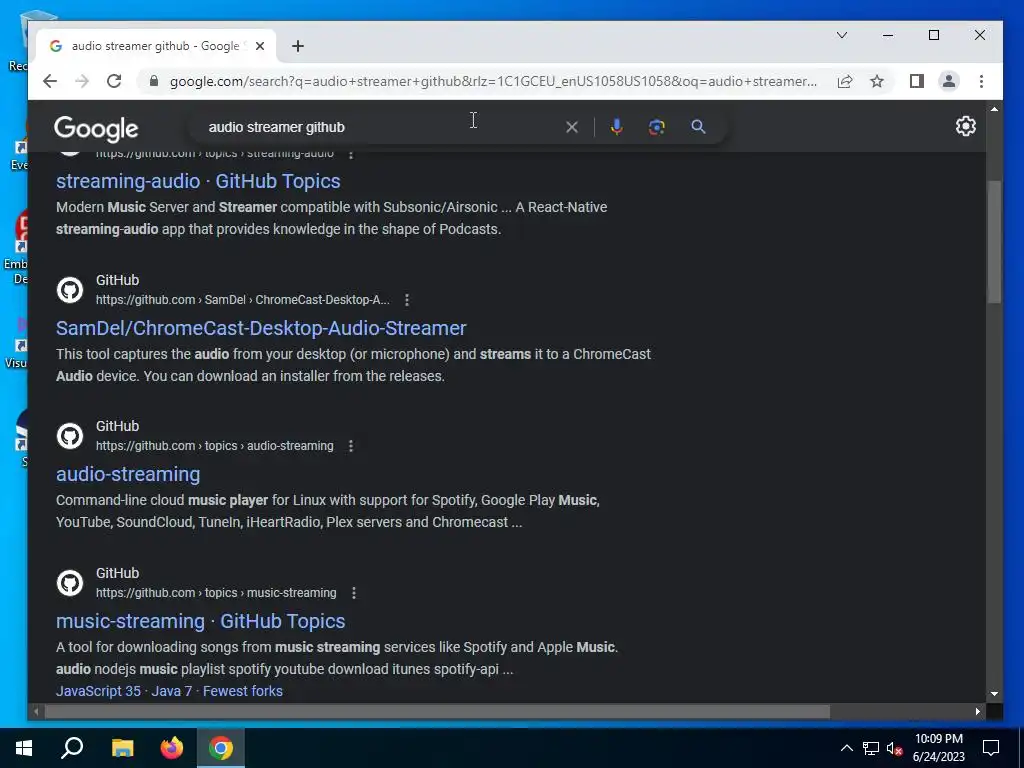This screenshot has width=1024, height=768.
Task: Start voice search with the microphone
Action: coord(616,127)
